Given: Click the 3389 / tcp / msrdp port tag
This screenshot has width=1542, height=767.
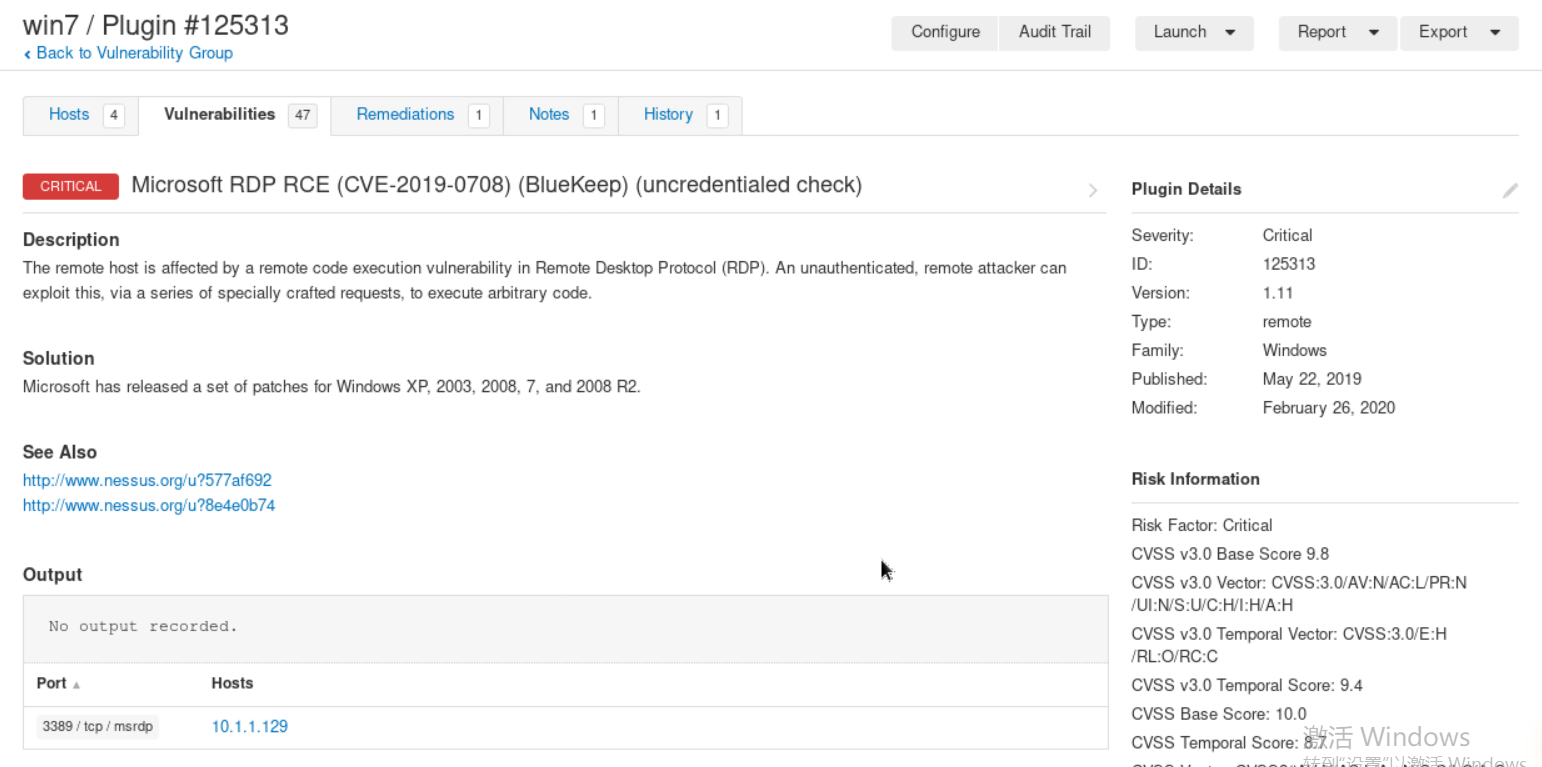Looking at the screenshot, I should click(x=98, y=727).
